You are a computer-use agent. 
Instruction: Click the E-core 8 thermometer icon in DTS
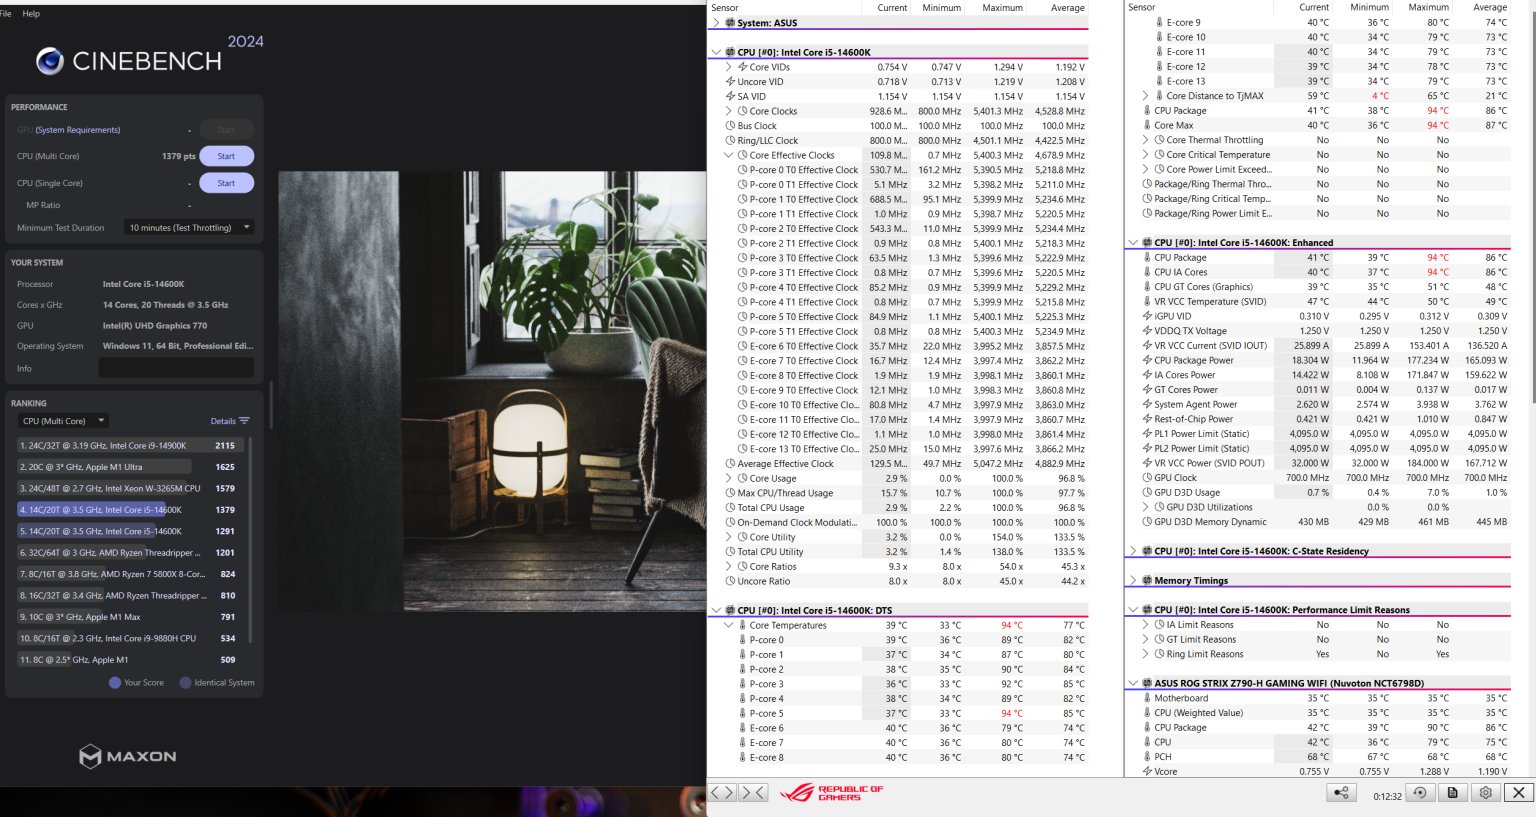[x=742, y=757]
